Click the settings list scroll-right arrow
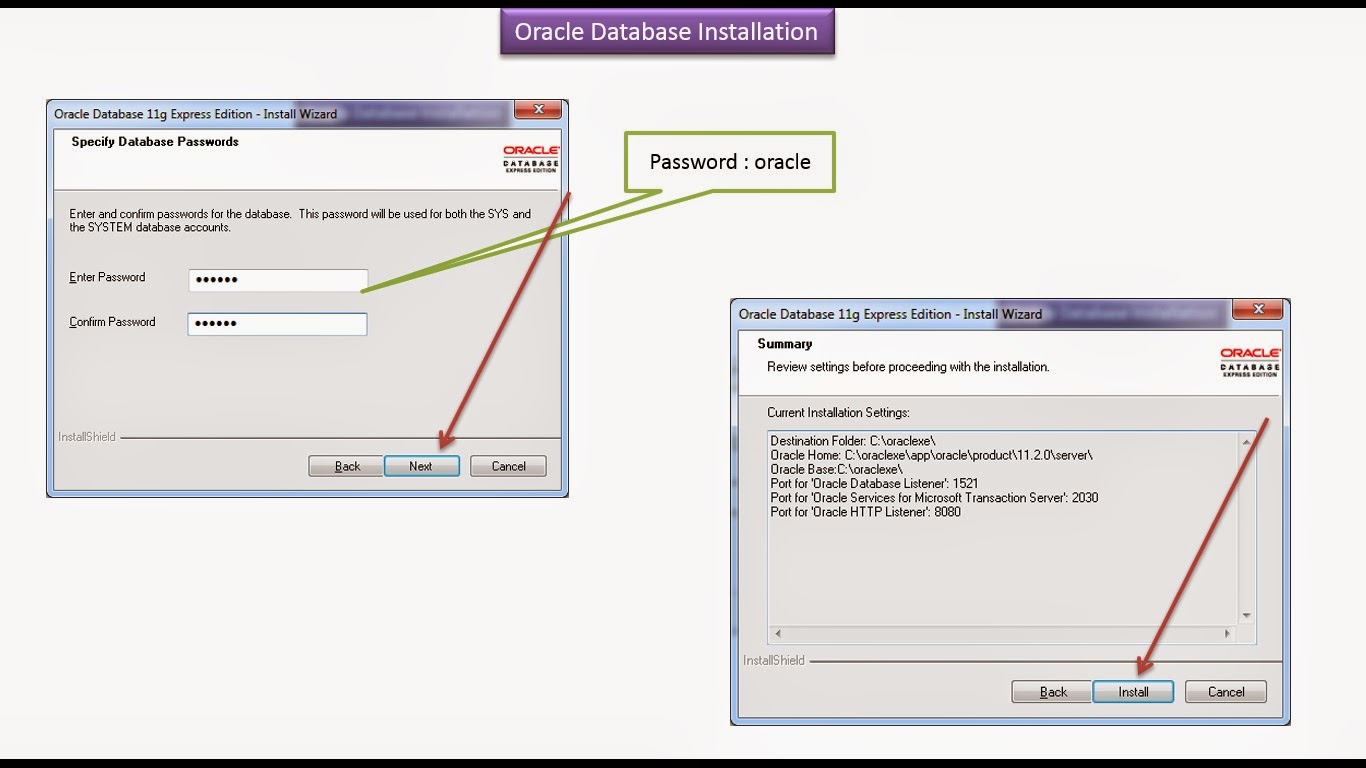Viewport: 1366px width, 768px height. tap(1228, 634)
